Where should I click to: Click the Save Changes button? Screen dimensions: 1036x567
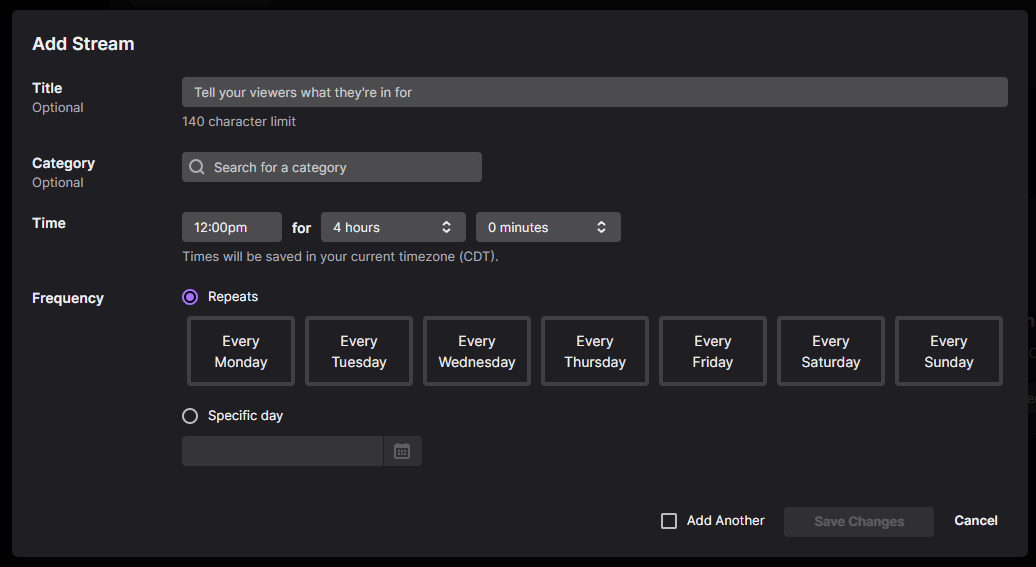(x=859, y=521)
